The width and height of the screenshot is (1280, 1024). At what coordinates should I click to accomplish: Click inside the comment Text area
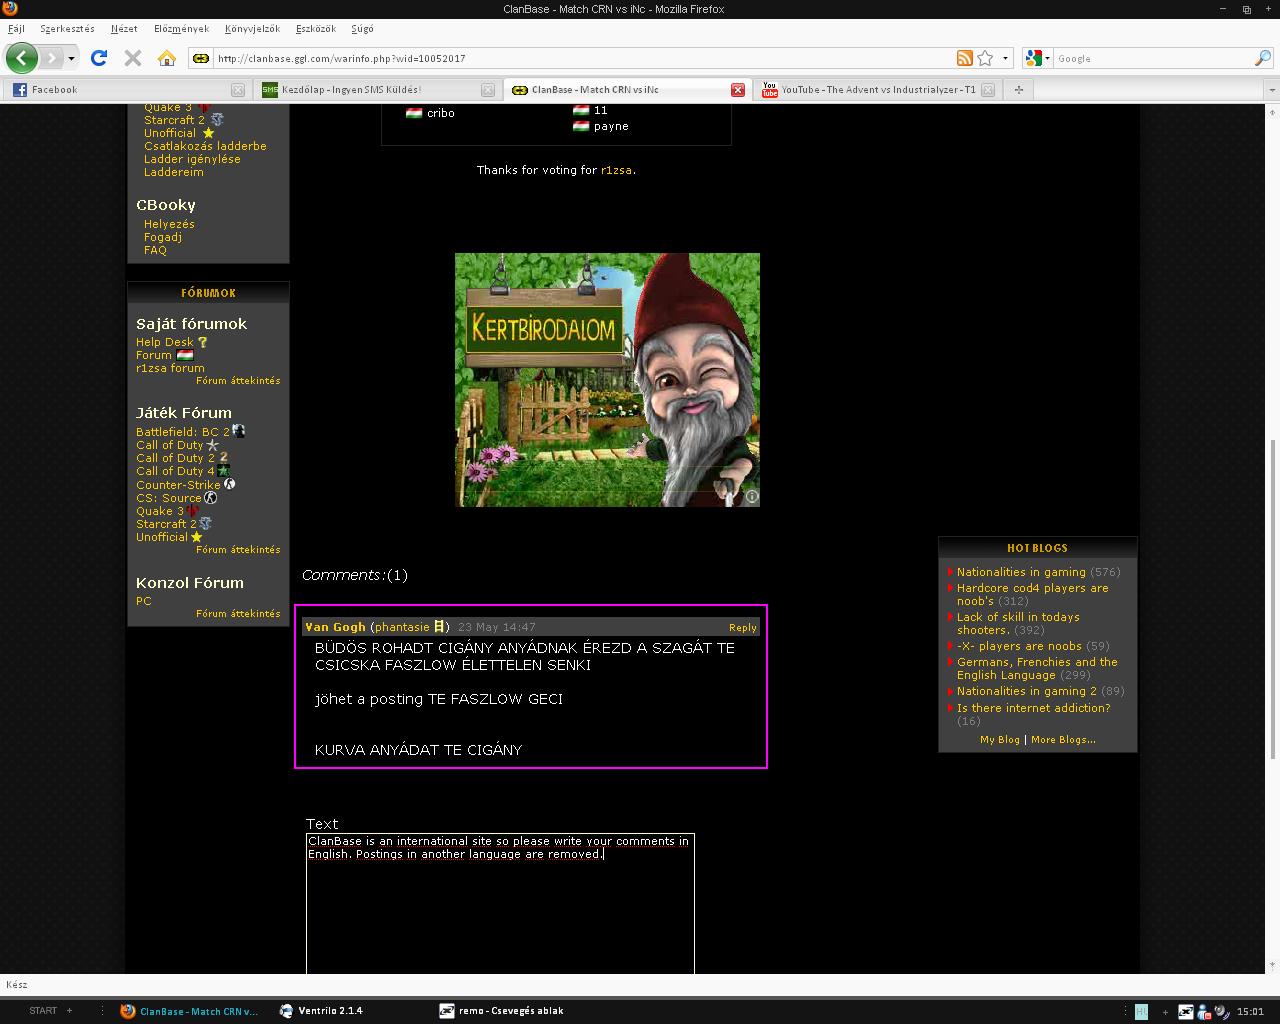[x=500, y=910]
